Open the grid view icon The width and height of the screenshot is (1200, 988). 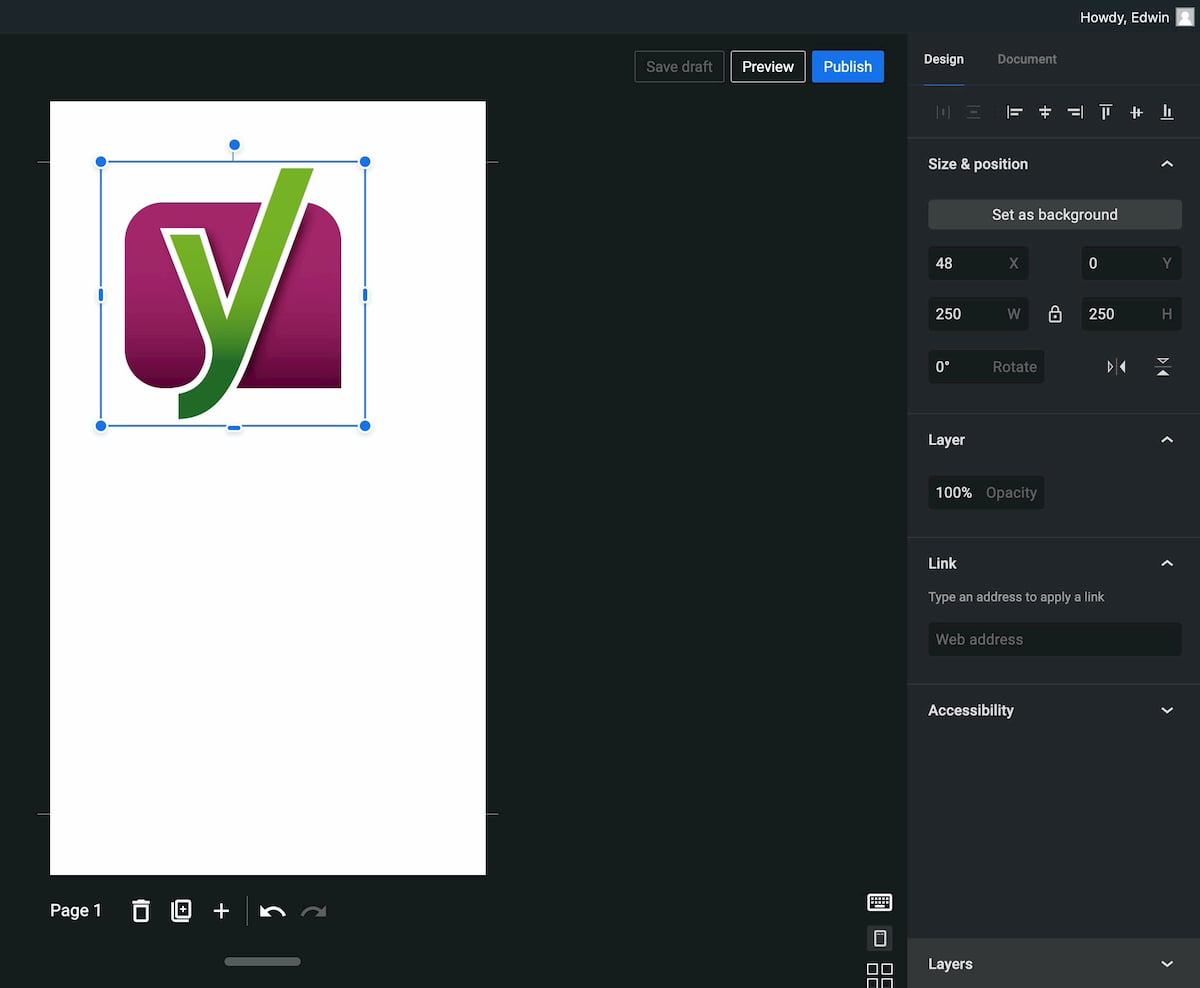pyautogui.click(x=879, y=975)
